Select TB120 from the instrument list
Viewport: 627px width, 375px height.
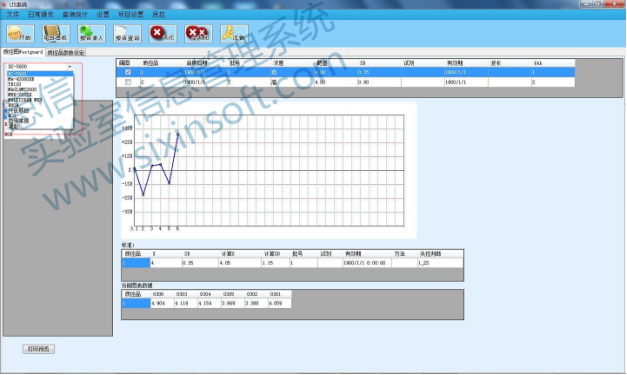(x=14, y=84)
